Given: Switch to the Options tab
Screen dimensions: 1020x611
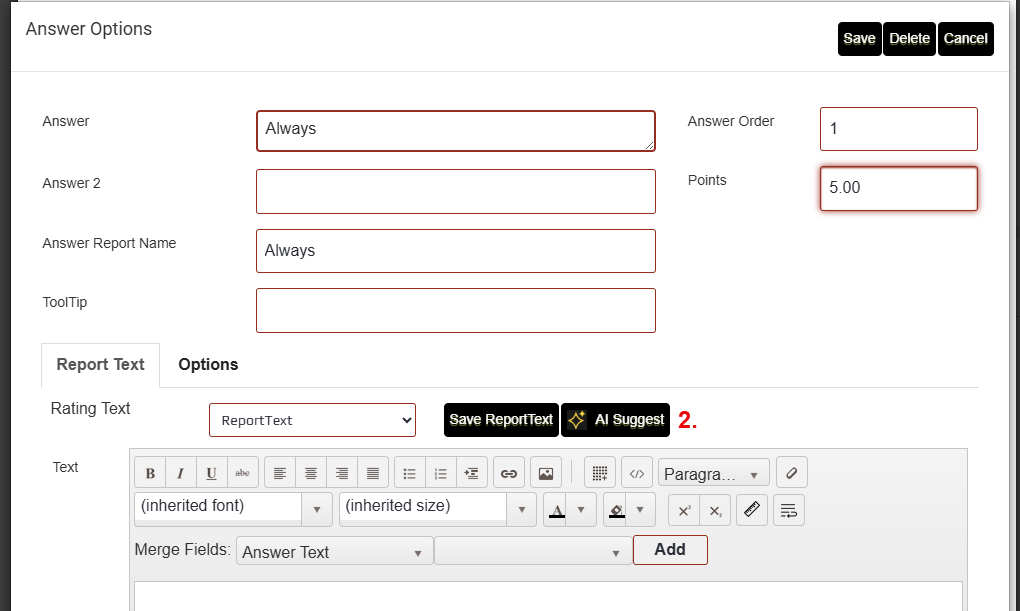Looking at the screenshot, I should click(208, 364).
